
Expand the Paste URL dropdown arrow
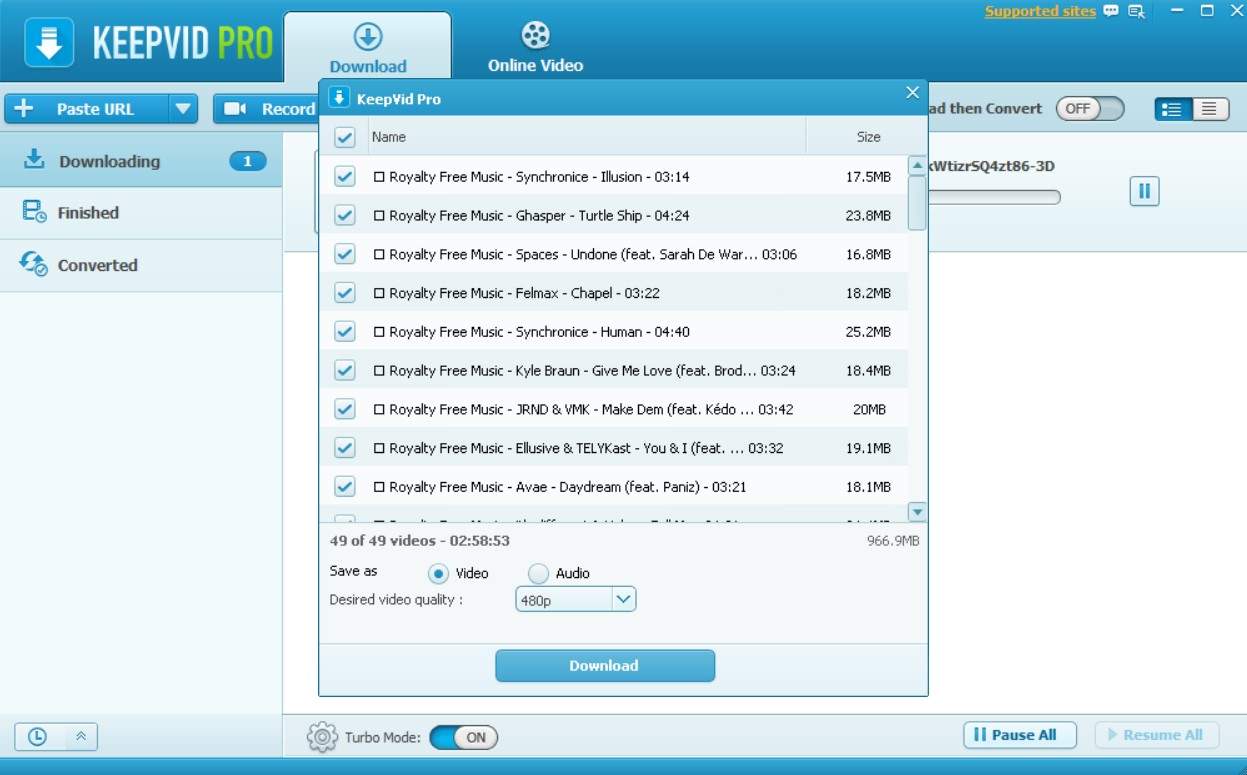pyautogui.click(x=182, y=109)
